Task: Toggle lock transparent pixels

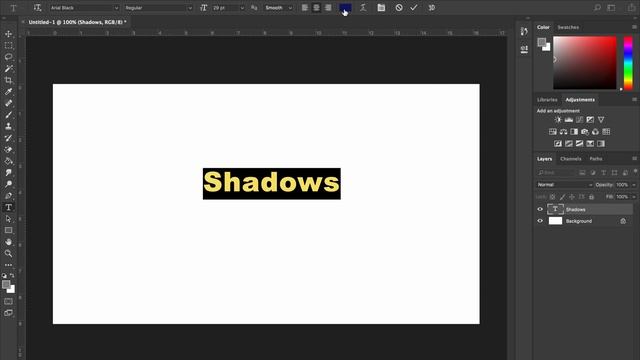Action: pos(552,197)
